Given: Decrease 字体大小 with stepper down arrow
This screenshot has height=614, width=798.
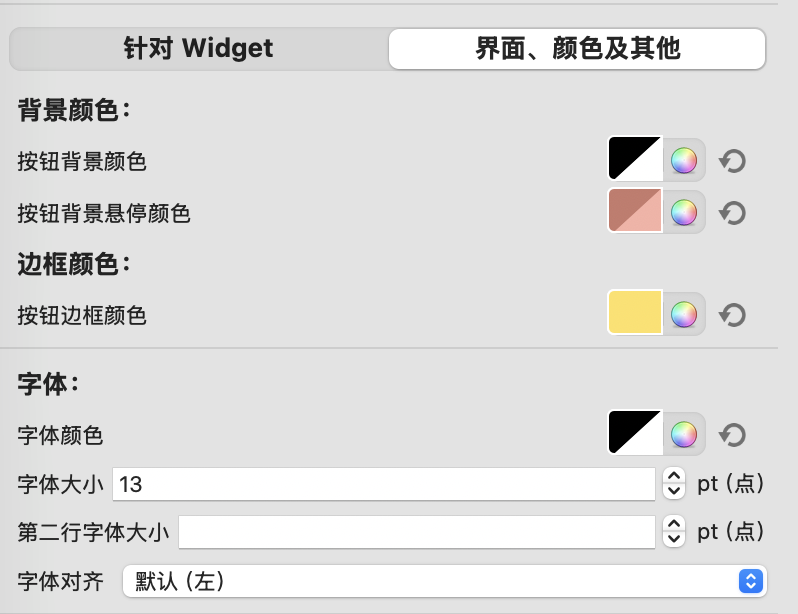Looking at the screenshot, I should [674, 491].
